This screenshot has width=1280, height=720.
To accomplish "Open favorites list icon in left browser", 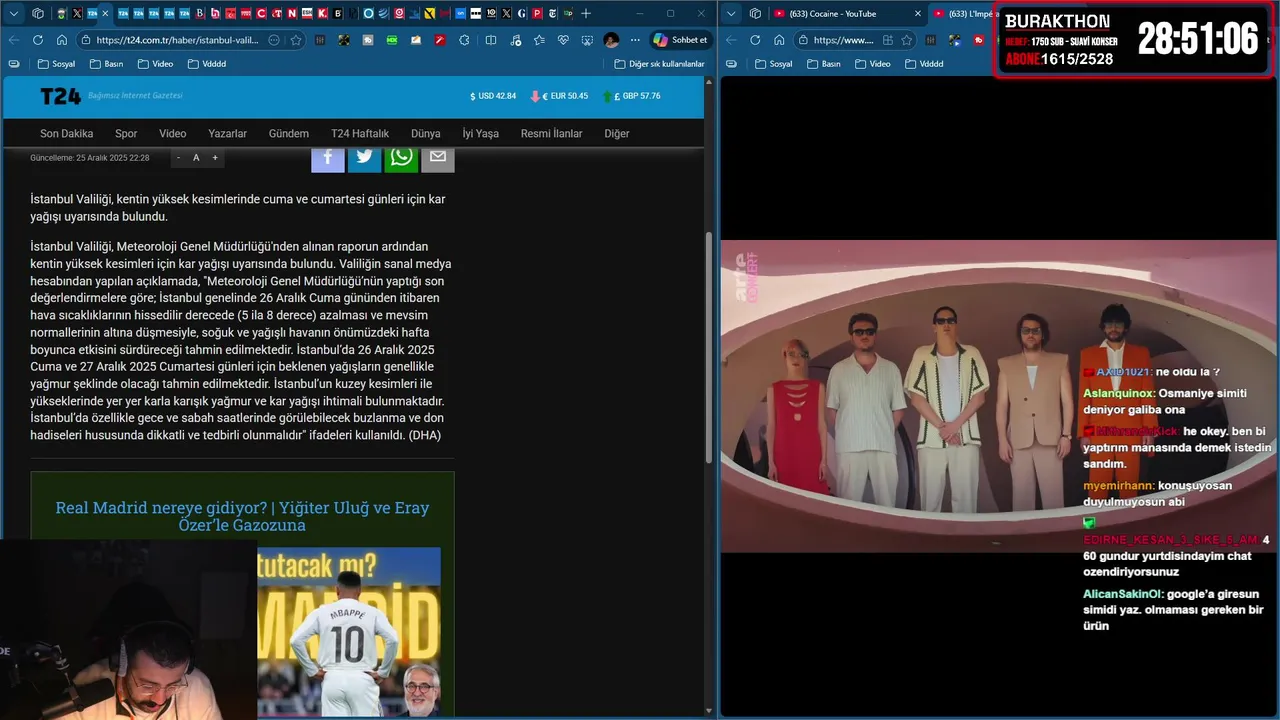I will (x=539, y=40).
